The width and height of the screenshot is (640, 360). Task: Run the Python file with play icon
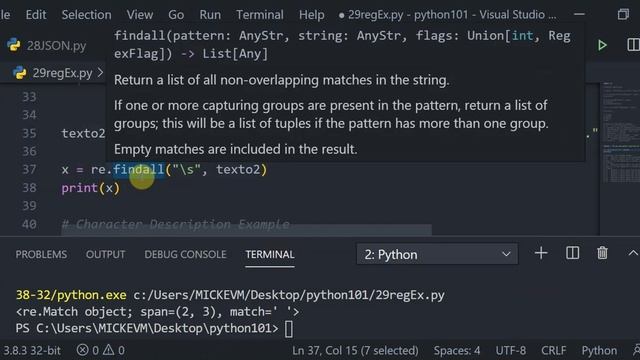tap(602, 45)
